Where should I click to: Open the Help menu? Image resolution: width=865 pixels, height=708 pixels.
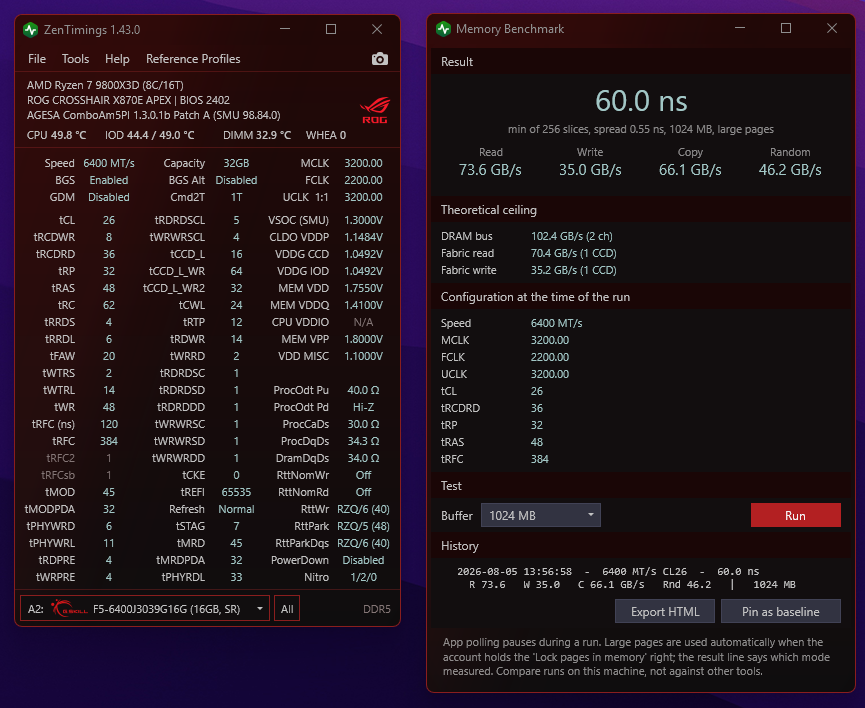(x=117, y=59)
